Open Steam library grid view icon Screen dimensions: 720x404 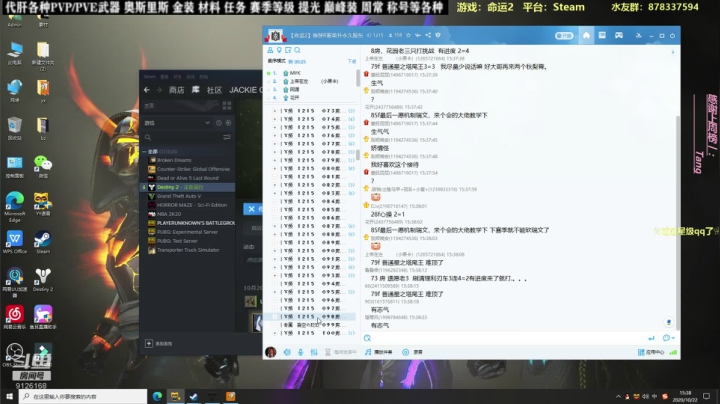[227, 106]
